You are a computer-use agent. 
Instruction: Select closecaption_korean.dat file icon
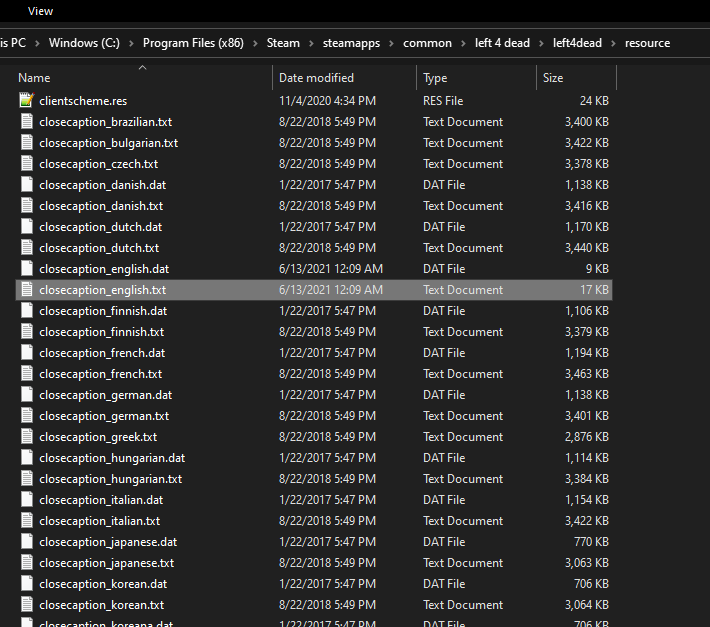[27, 584]
